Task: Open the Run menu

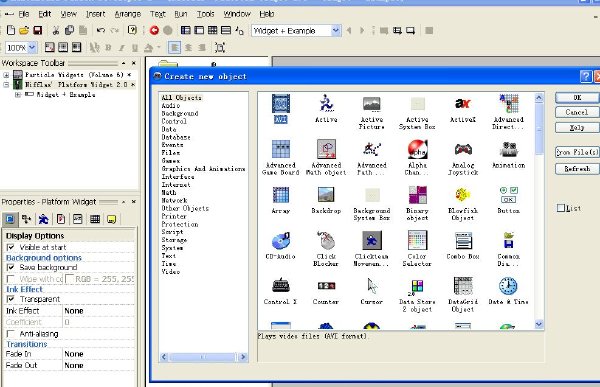Action: pyautogui.click(x=181, y=14)
